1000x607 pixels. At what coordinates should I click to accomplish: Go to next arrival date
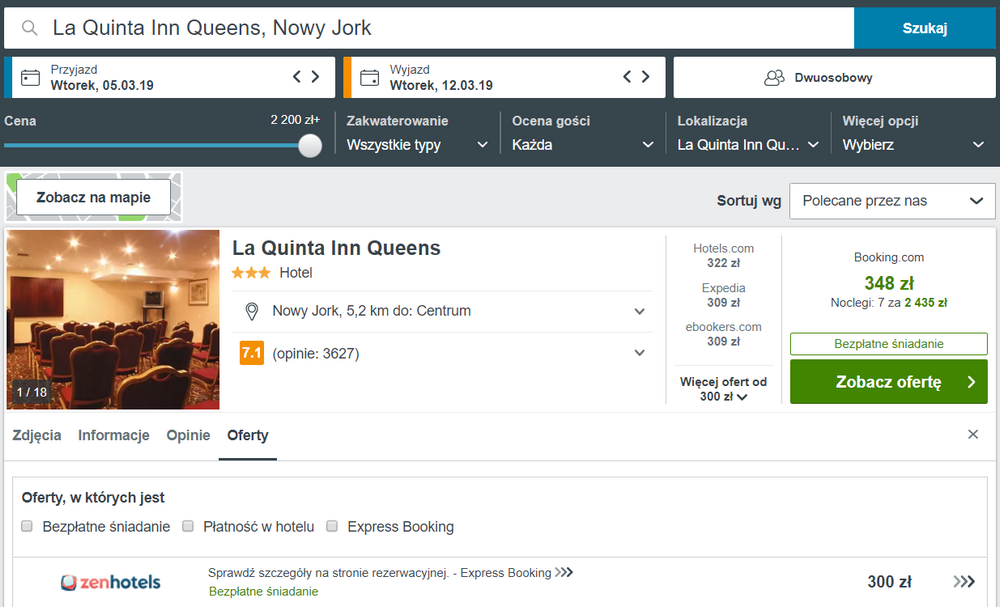point(315,77)
